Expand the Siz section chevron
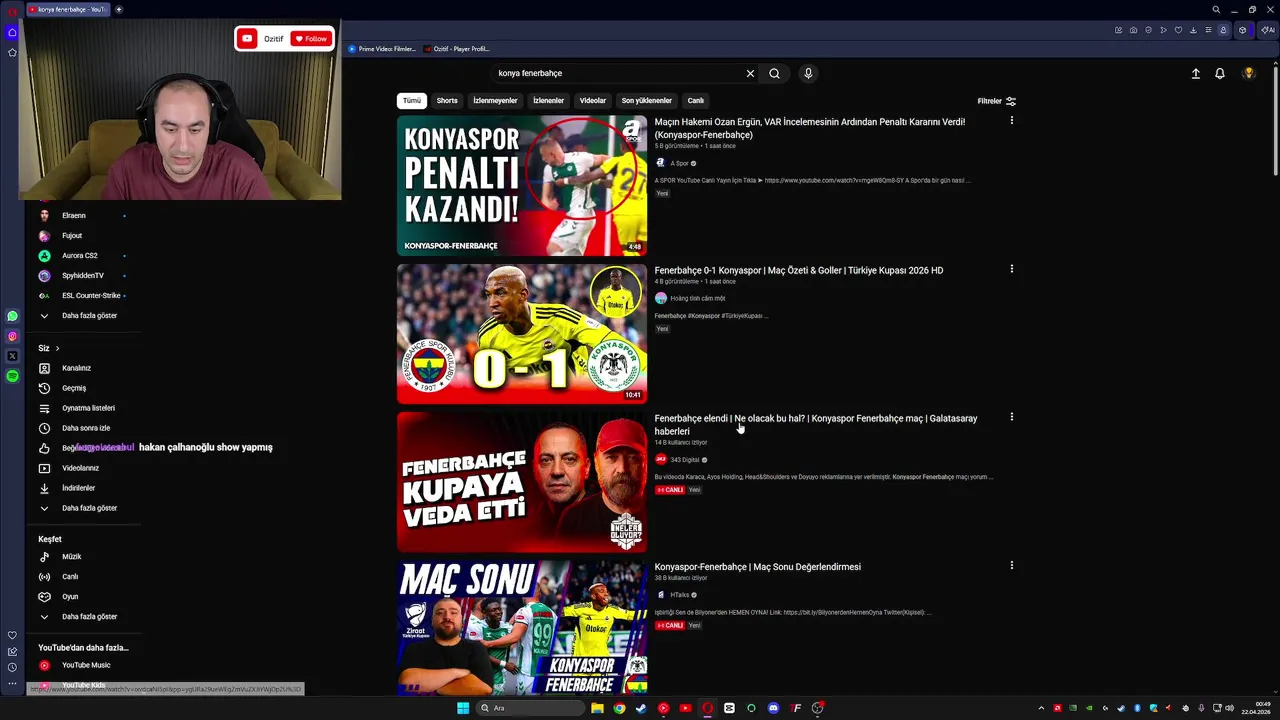Image resolution: width=1280 pixels, height=720 pixels. coord(57,348)
